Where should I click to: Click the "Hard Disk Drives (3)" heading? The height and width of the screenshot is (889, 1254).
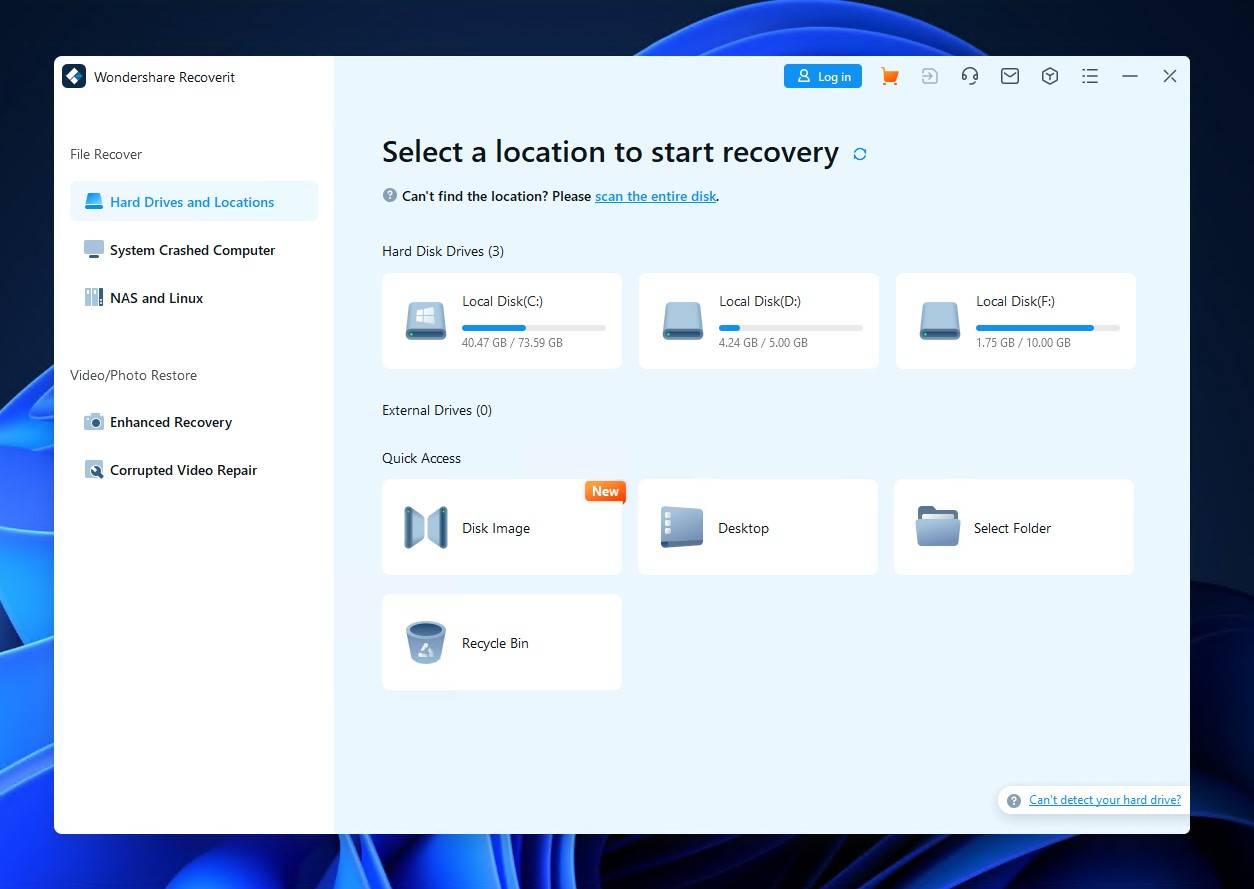443,251
